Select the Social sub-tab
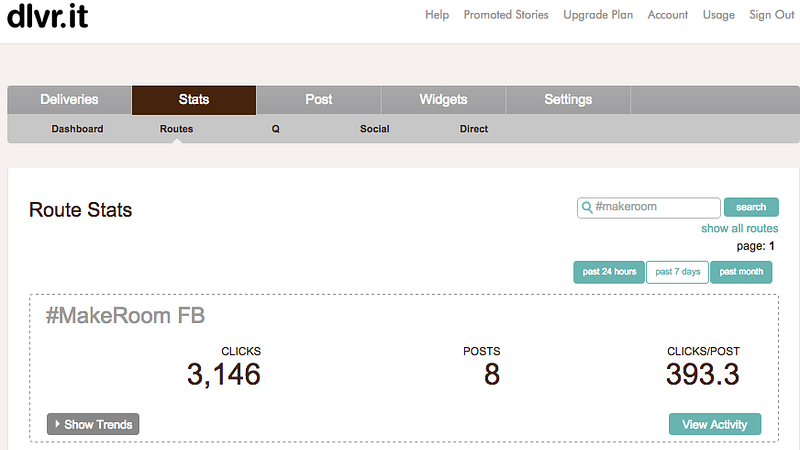800x450 pixels. [374, 129]
